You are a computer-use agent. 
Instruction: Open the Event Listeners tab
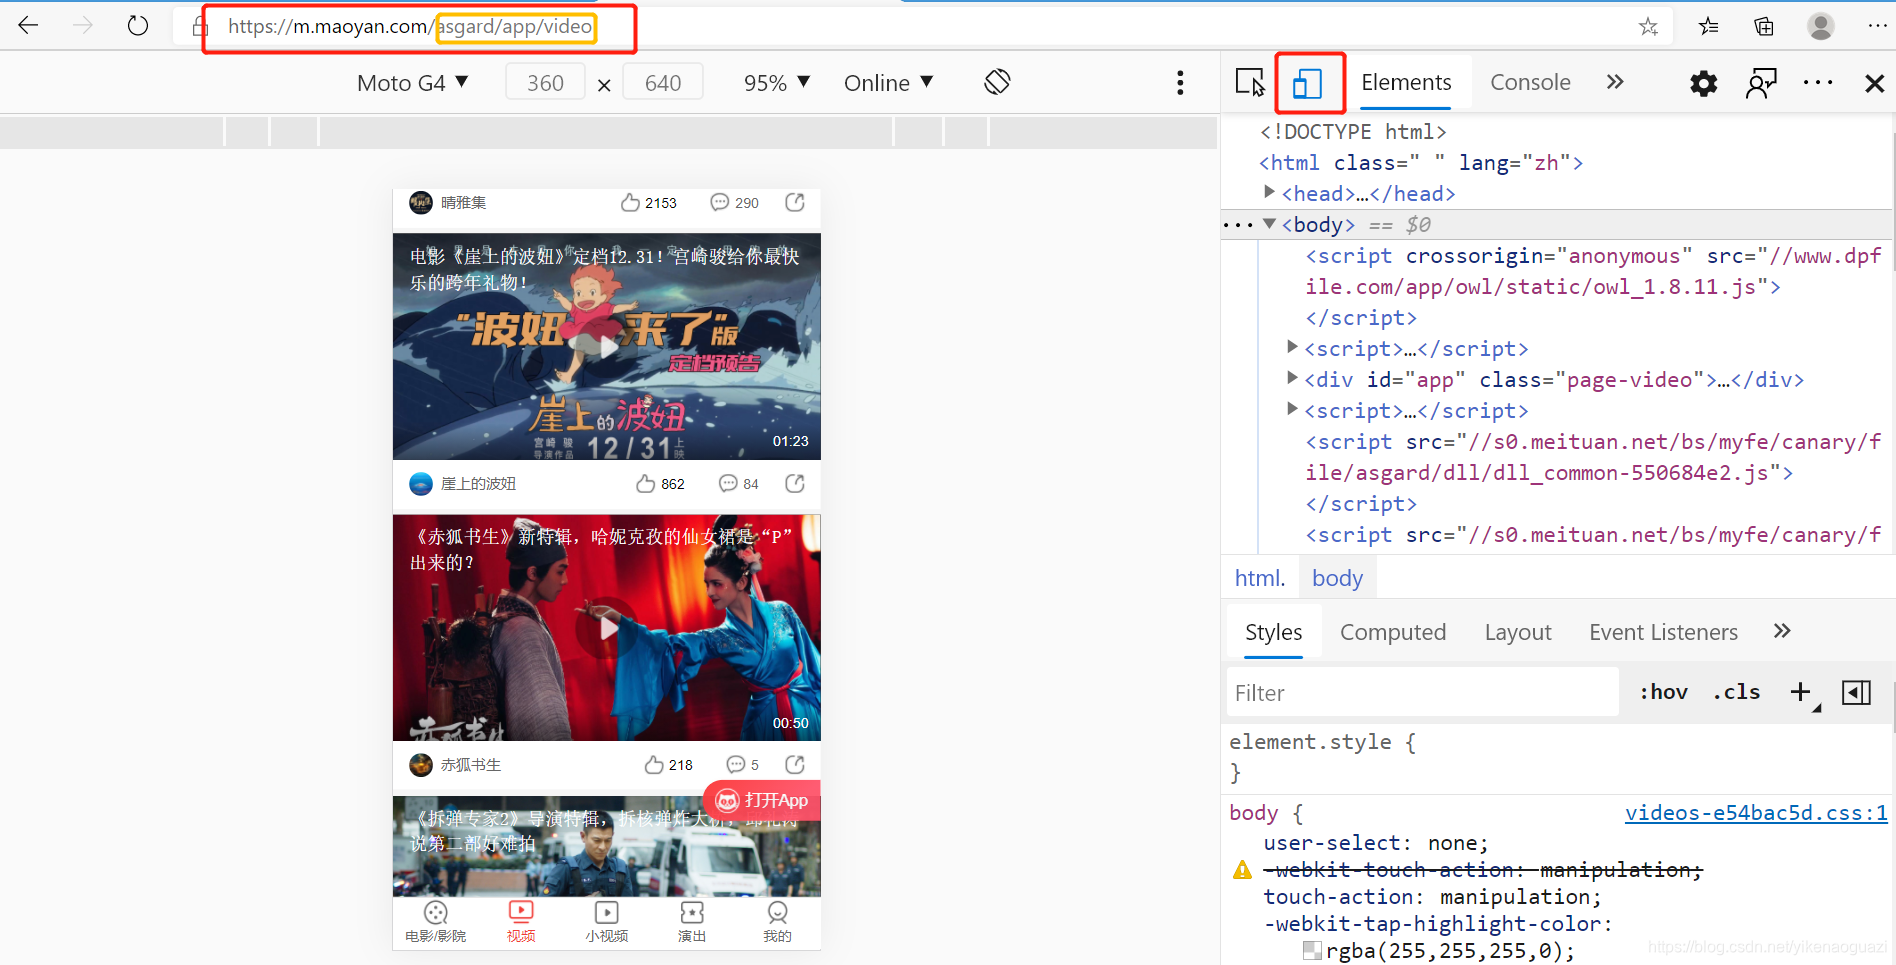[1663, 632]
